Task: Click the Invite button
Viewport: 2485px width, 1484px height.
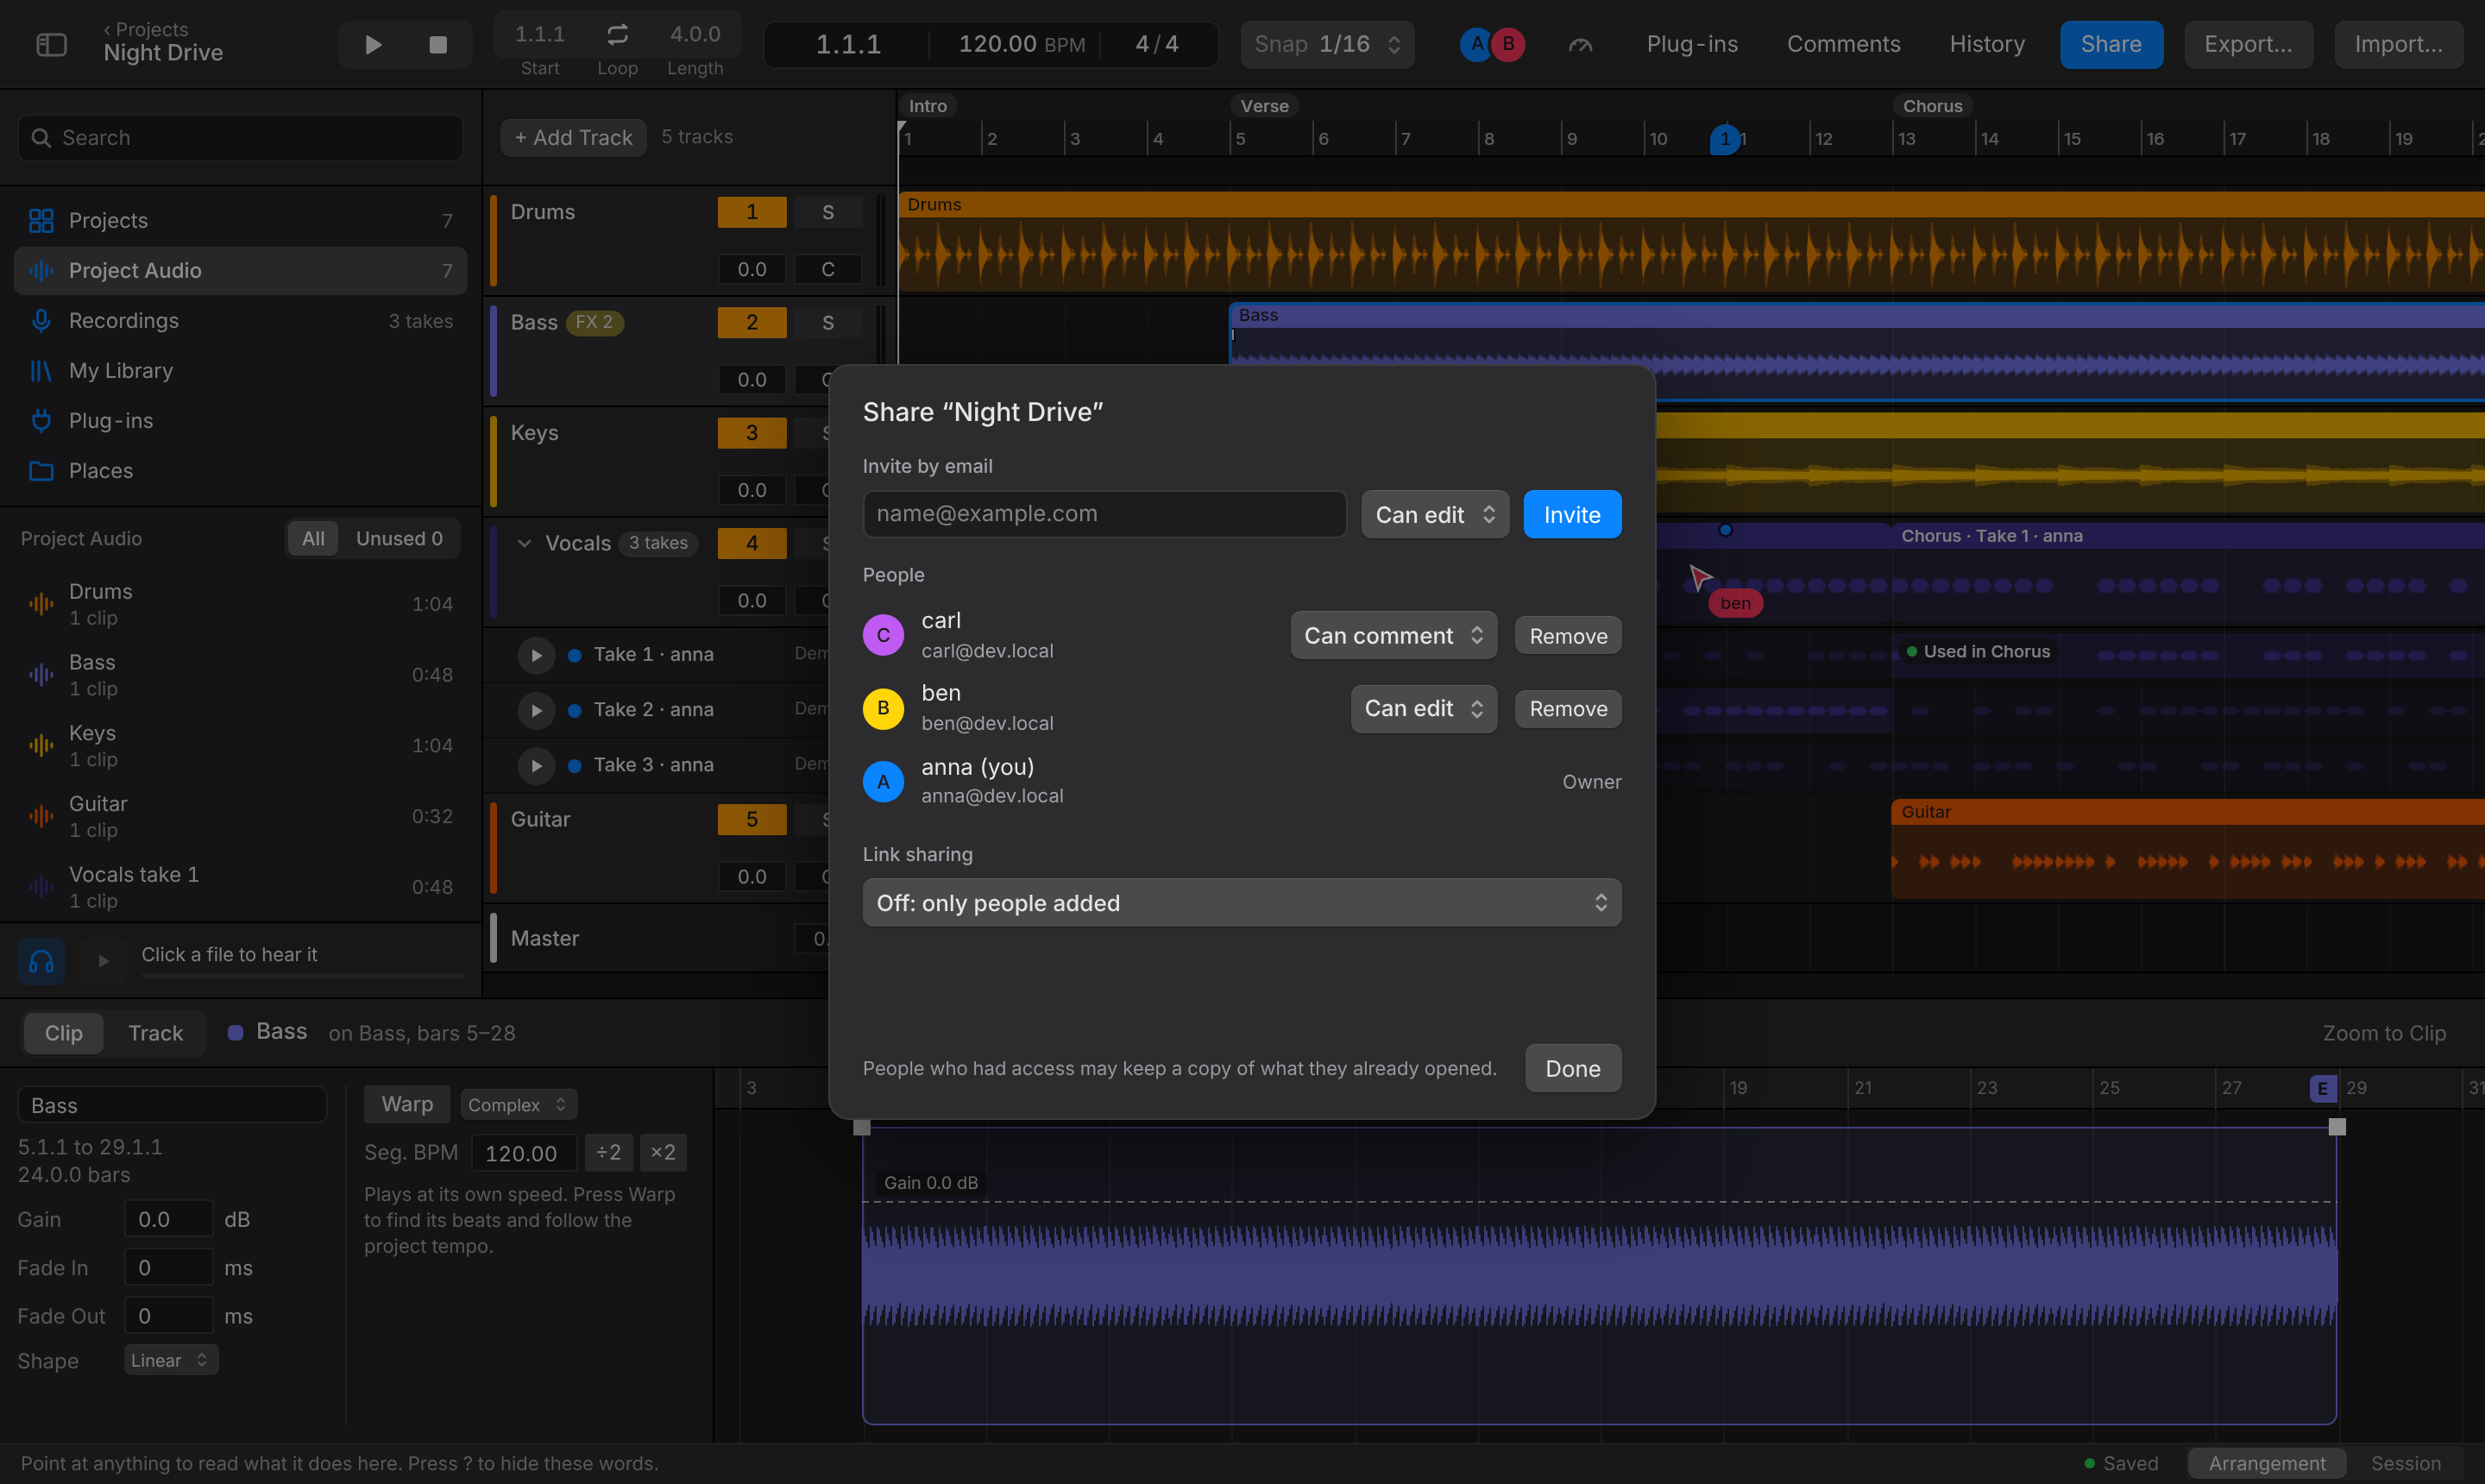Action: [x=1572, y=515]
